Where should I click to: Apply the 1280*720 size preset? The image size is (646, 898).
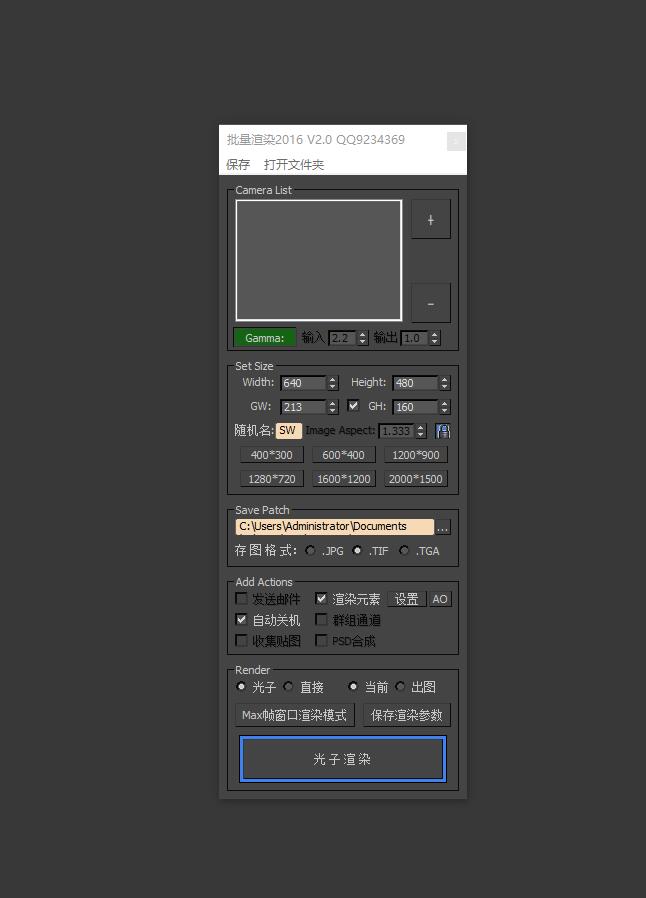coord(271,479)
